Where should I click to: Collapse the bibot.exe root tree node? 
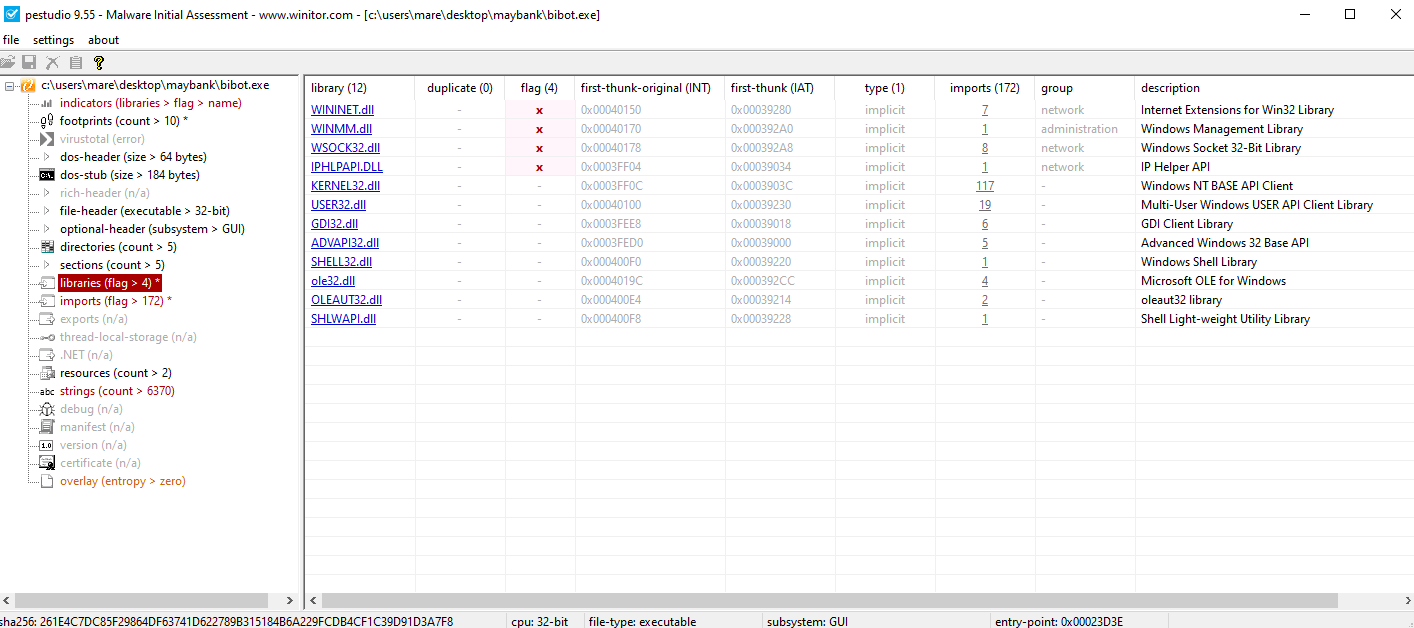pos(9,86)
